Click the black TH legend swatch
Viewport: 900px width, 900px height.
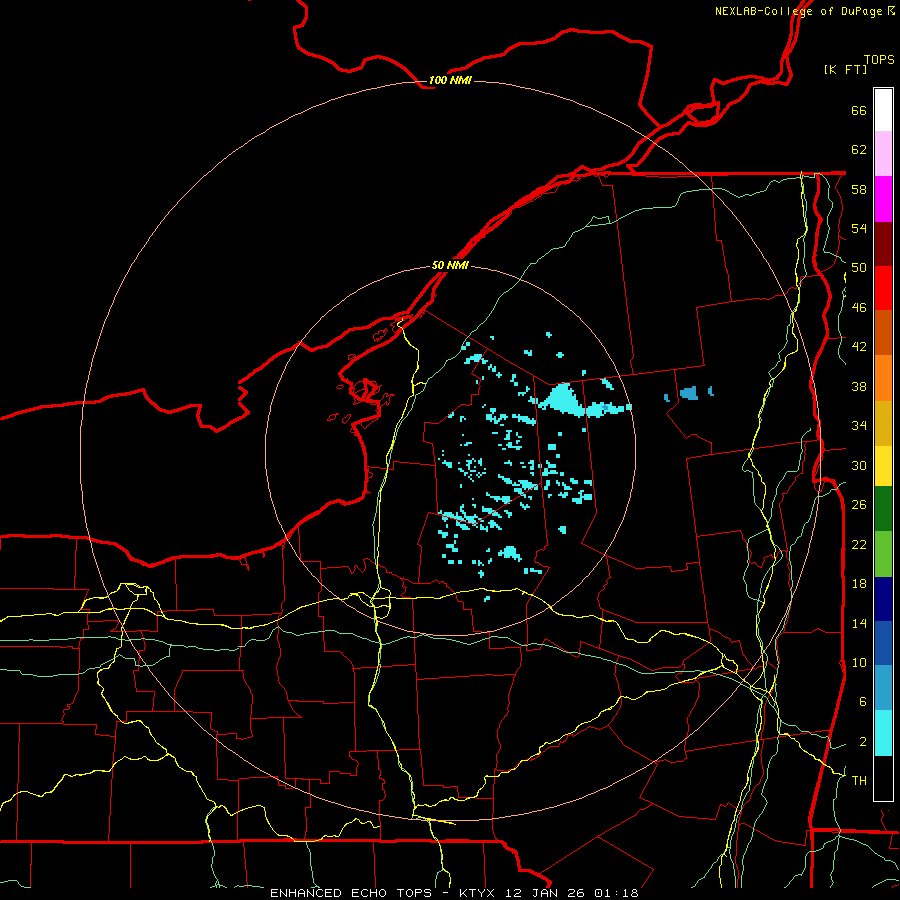(883, 778)
